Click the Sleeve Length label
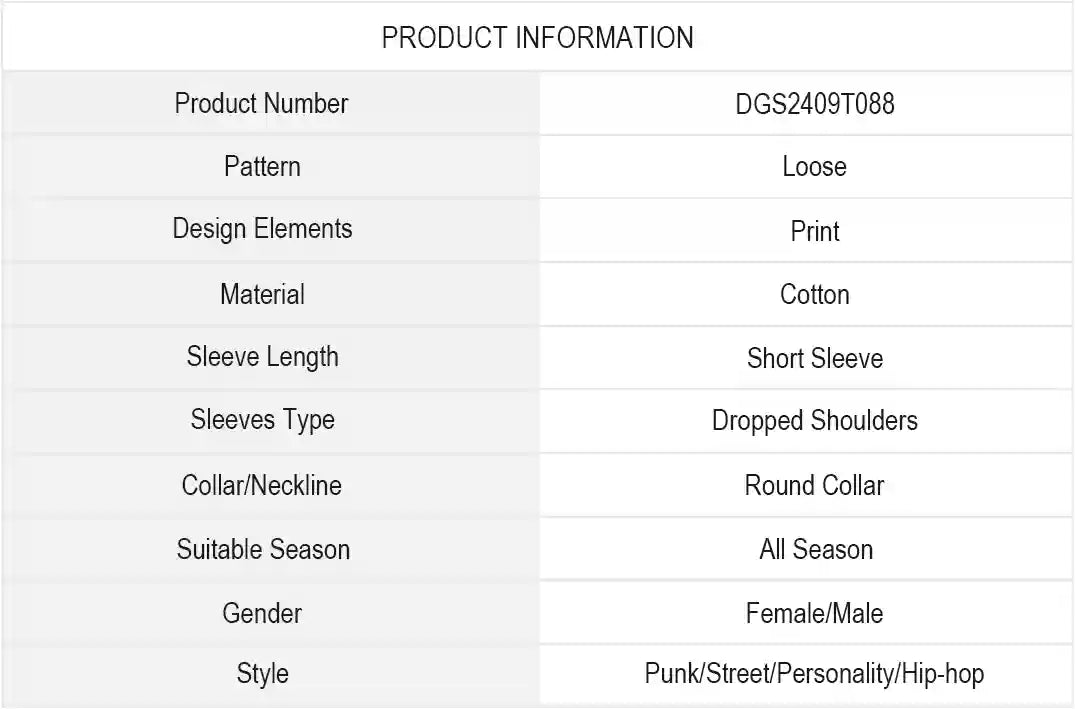The width and height of the screenshot is (1075, 709). pos(262,357)
